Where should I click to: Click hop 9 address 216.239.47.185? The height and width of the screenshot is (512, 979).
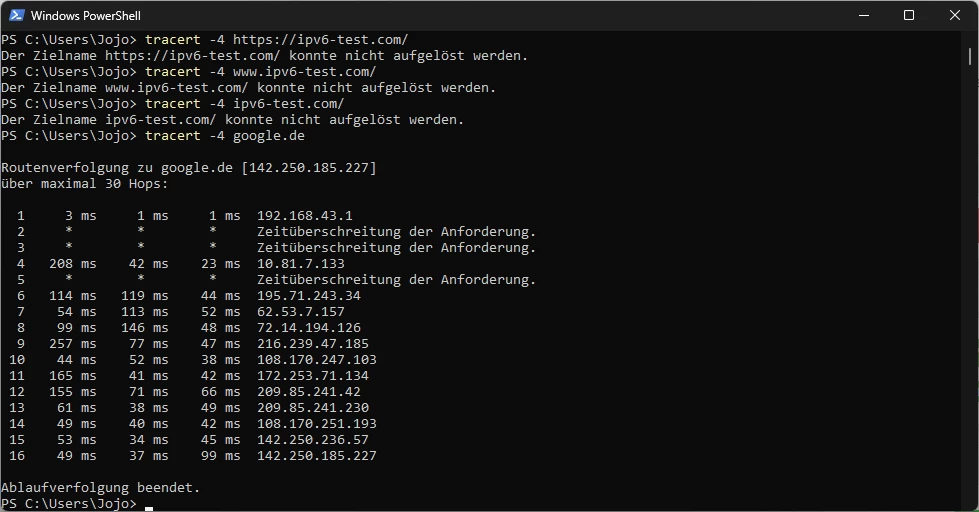click(x=313, y=344)
